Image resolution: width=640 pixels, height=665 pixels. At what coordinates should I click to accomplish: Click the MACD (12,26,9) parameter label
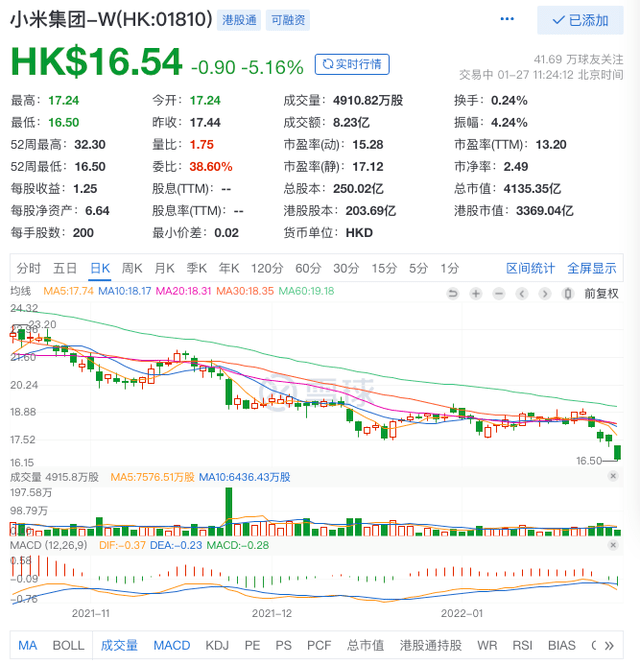pyautogui.click(x=49, y=545)
